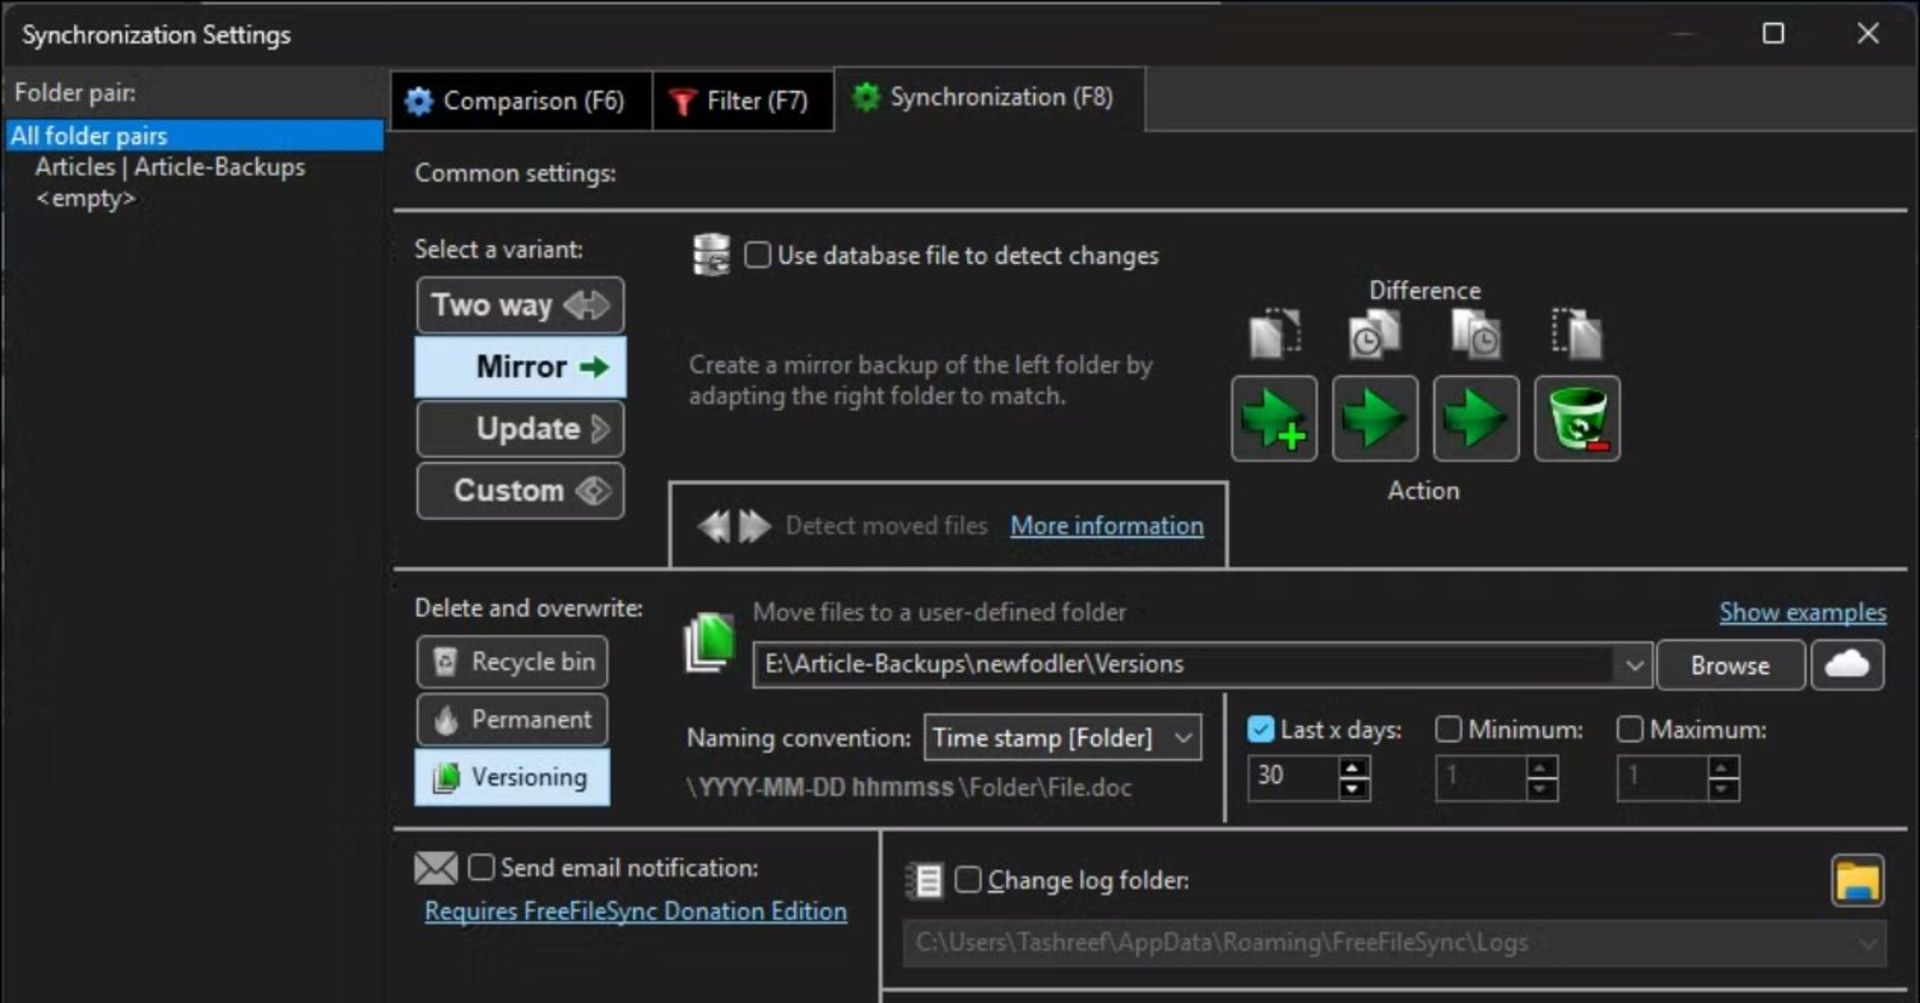Decrease the Maximum value spinner
This screenshot has height=1003, width=1920.
1723,789
